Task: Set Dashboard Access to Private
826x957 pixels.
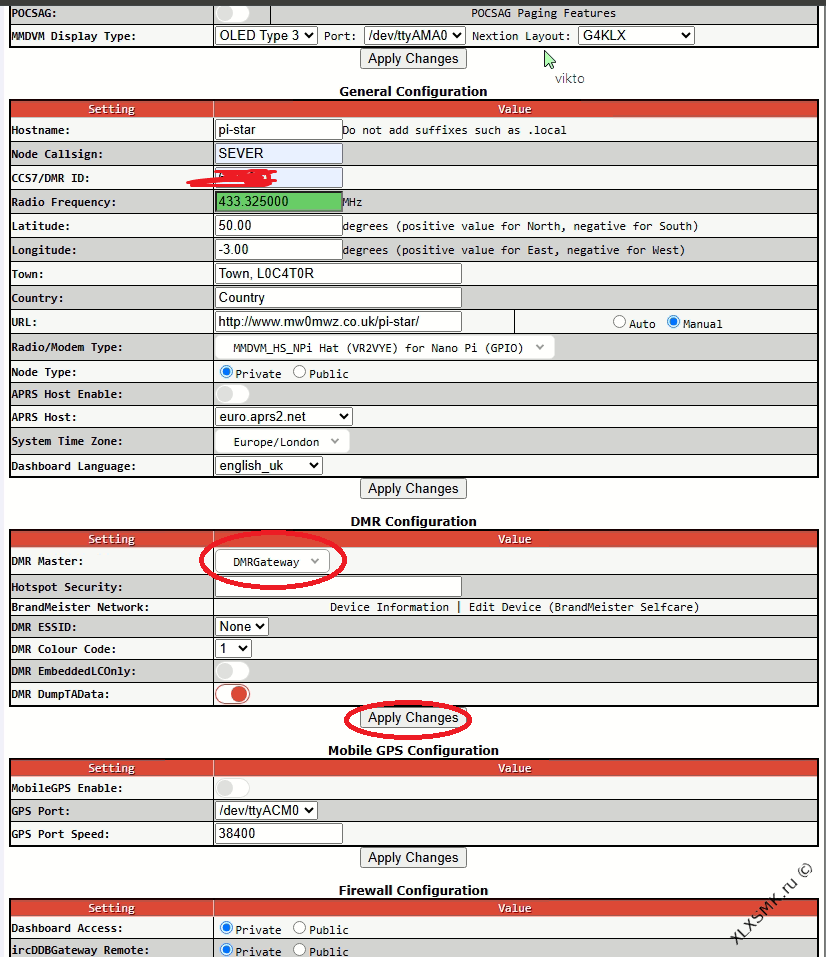Action: 226,928
